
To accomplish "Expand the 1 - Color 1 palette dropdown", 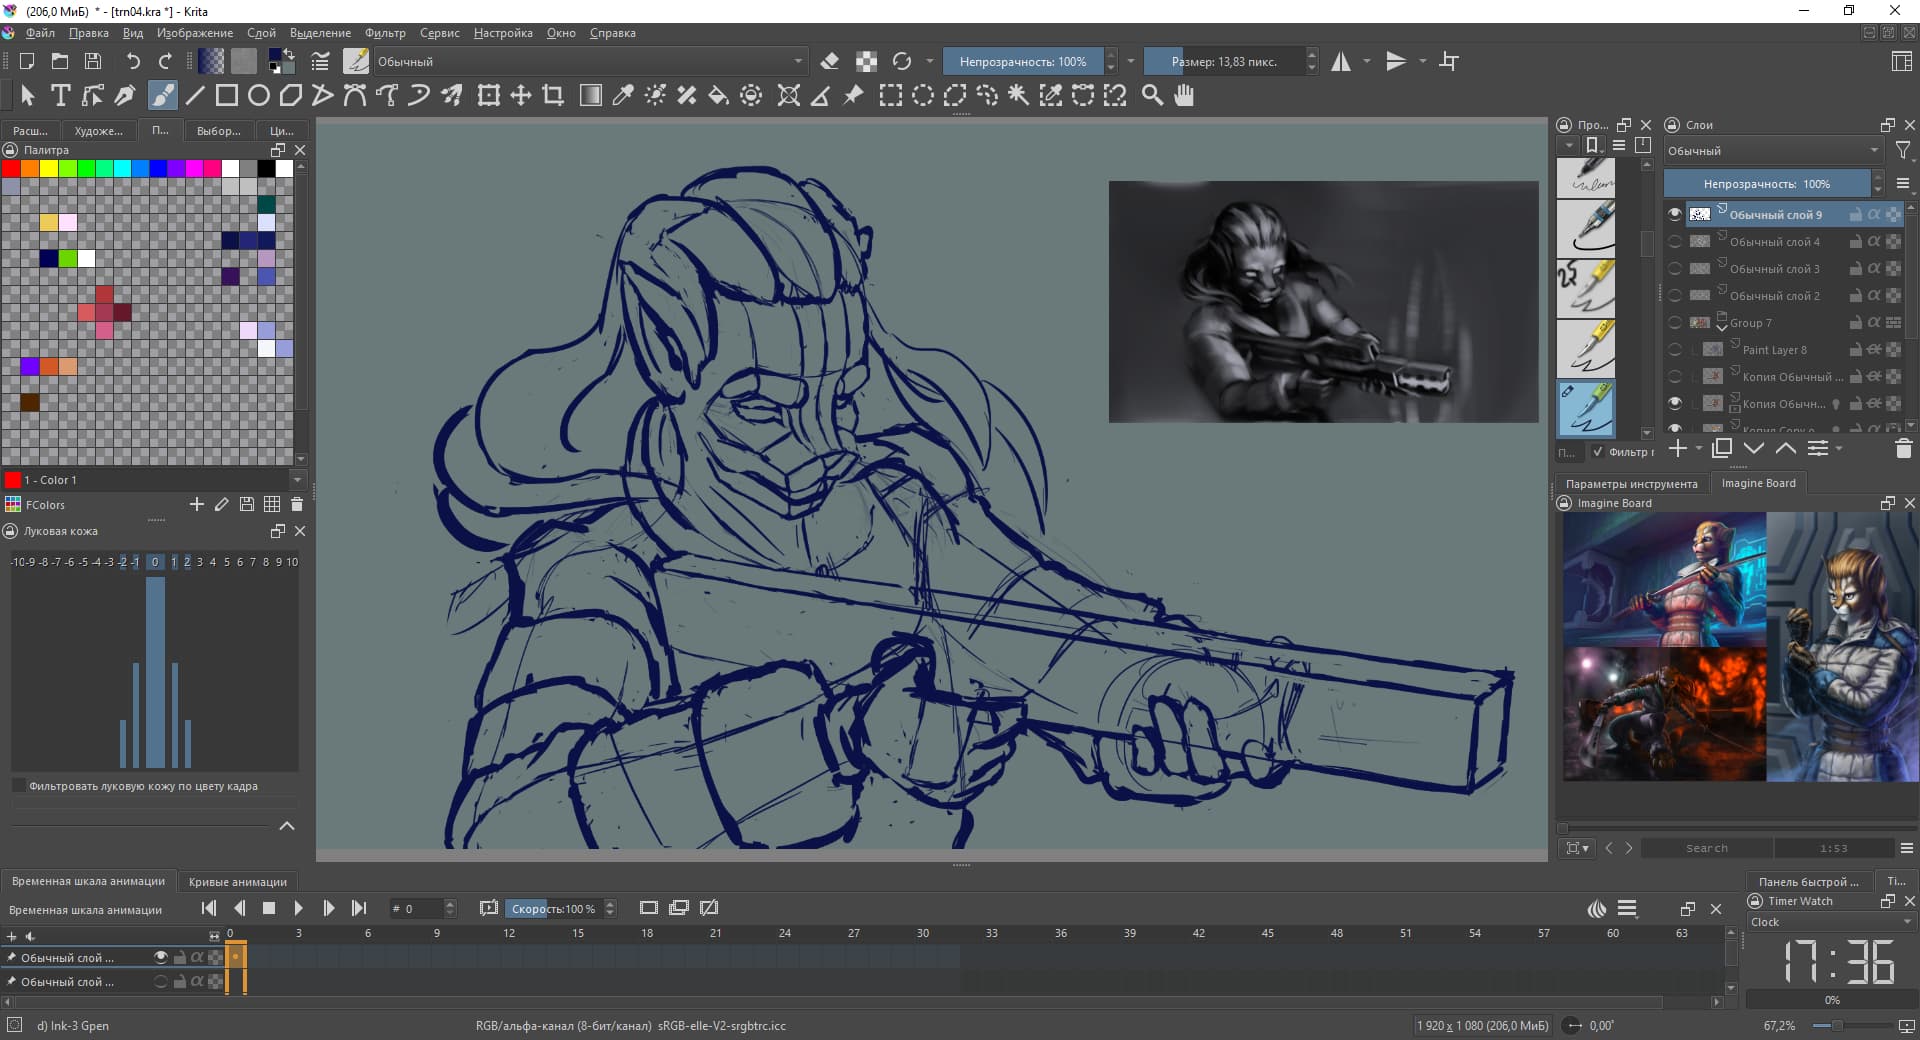I will click(x=296, y=480).
